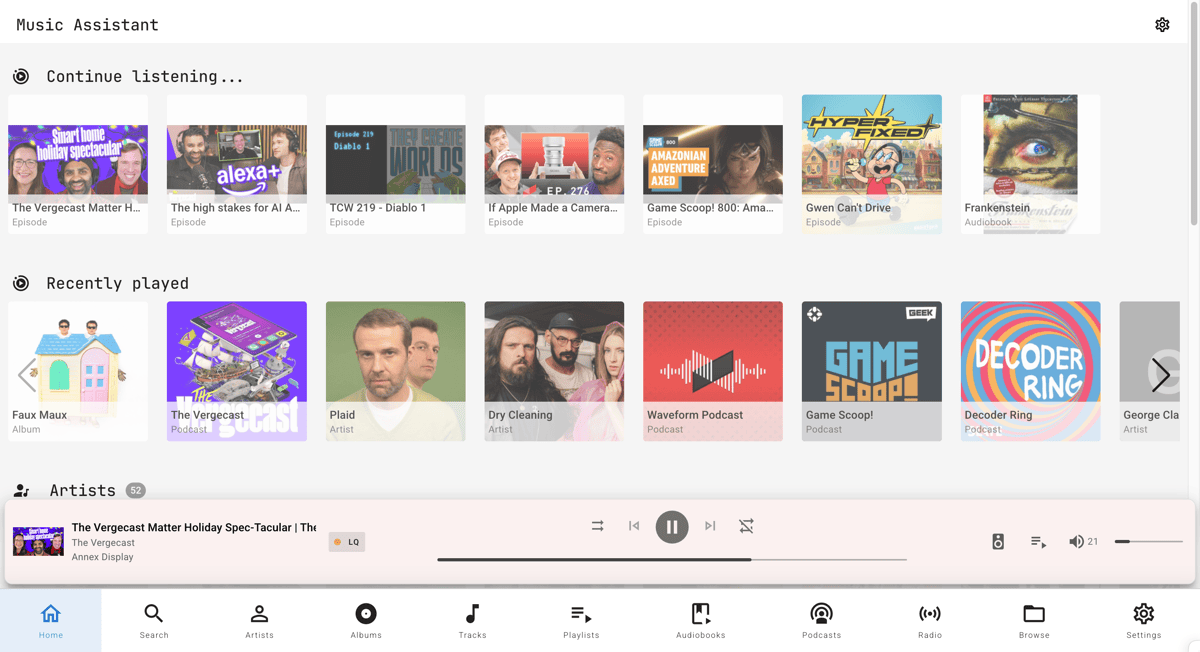Adjust the volume slider to maximum
The width and height of the screenshot is (1200, 652).
1180,541
